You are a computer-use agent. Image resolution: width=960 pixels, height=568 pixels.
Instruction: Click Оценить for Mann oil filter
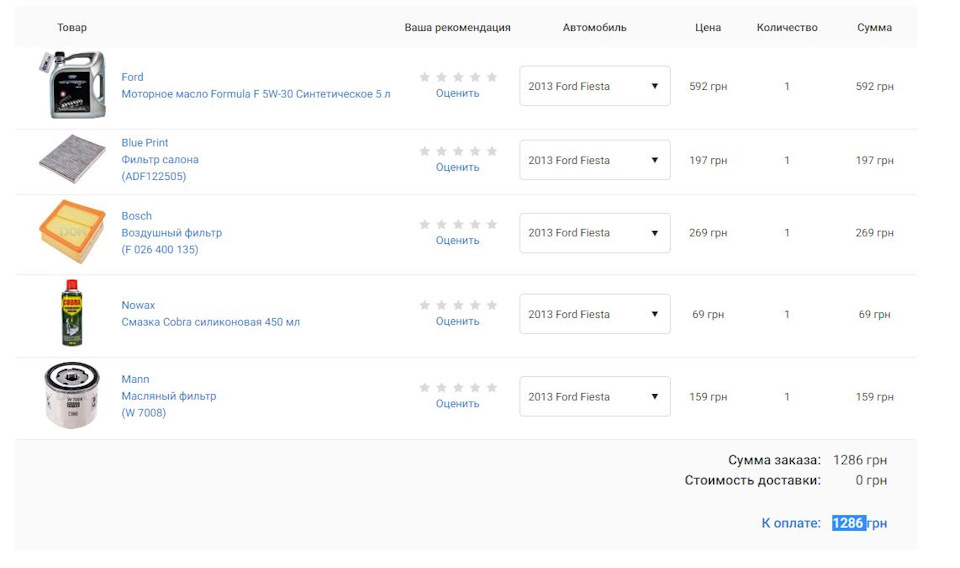[x=457, y=403]
